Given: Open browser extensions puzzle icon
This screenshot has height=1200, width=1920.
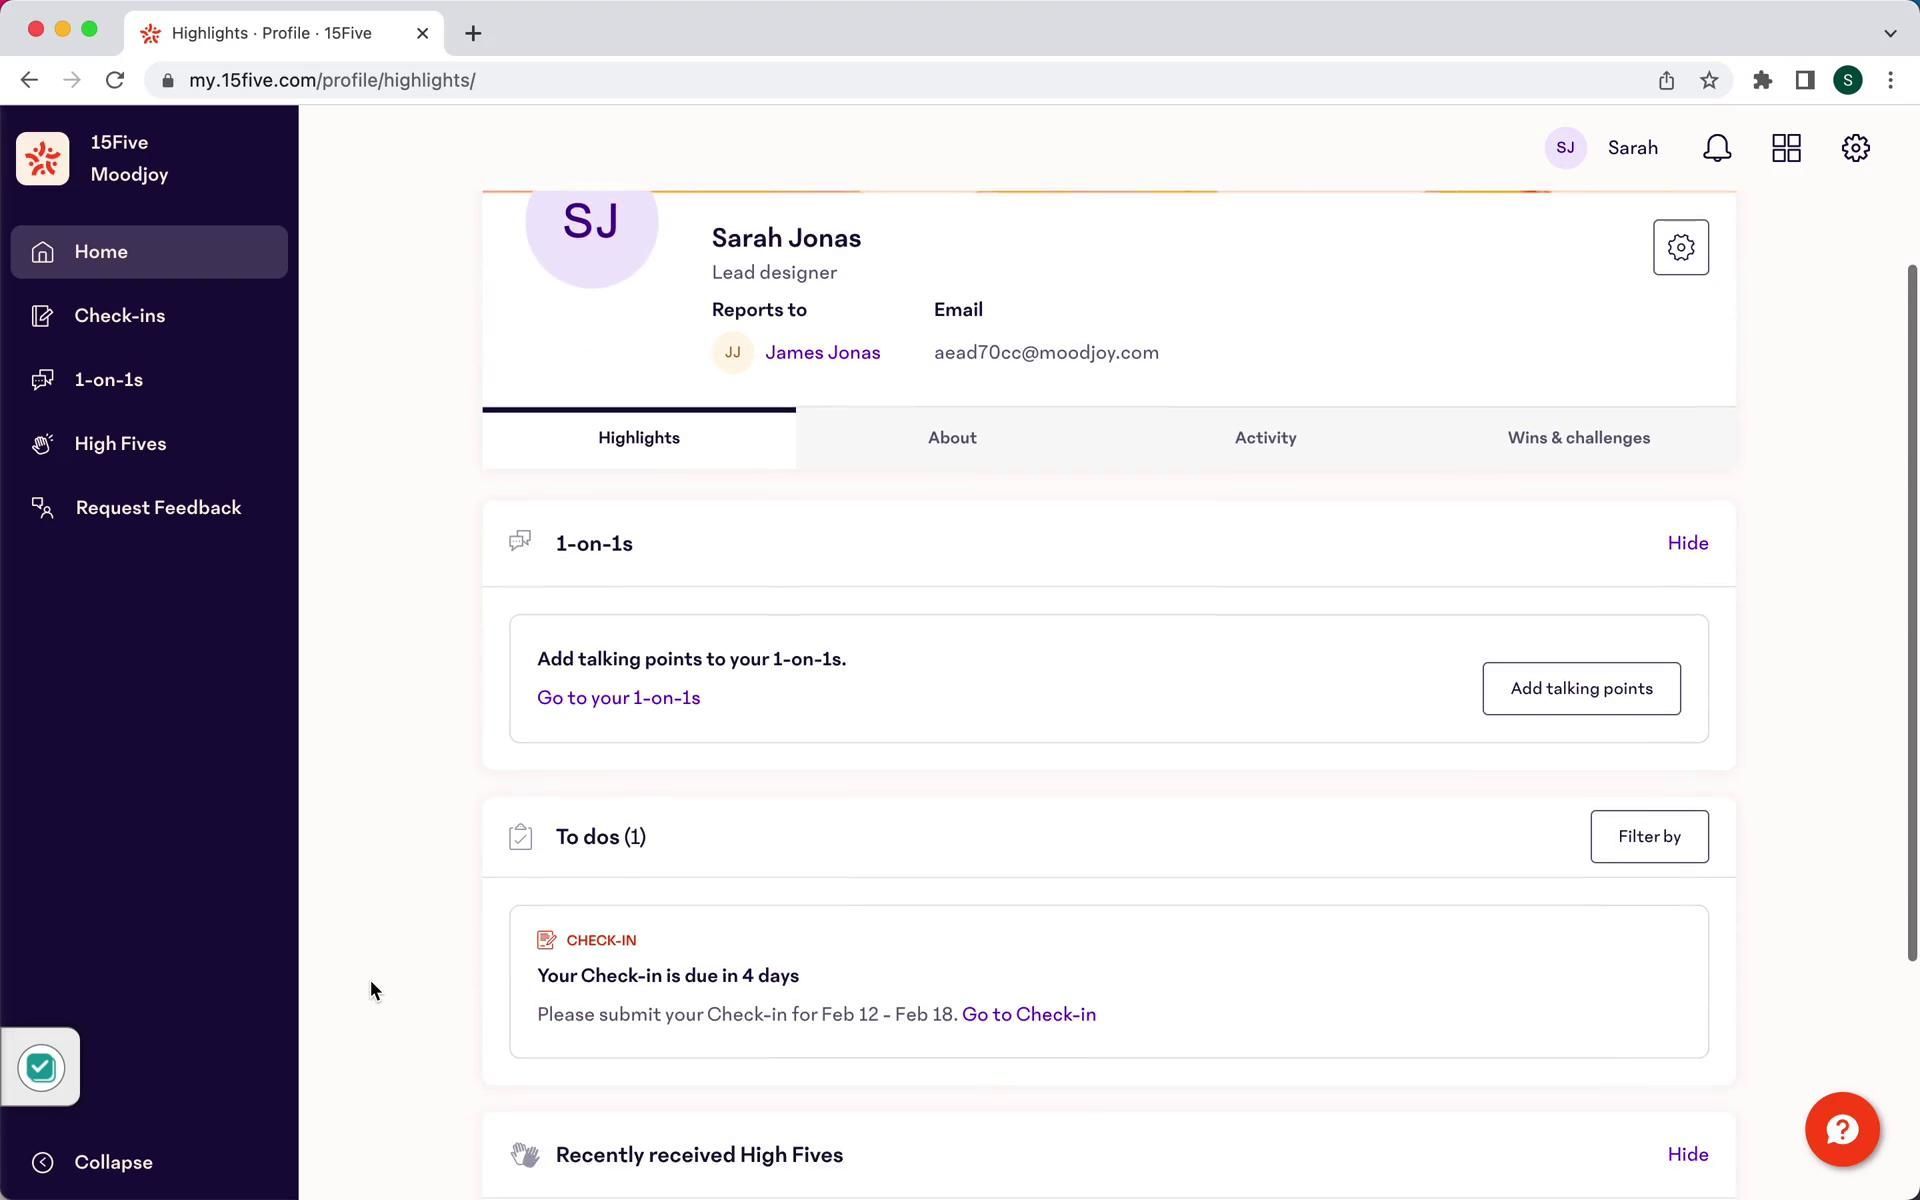Looking at the screenshot, I should (x=1762, y=80).
